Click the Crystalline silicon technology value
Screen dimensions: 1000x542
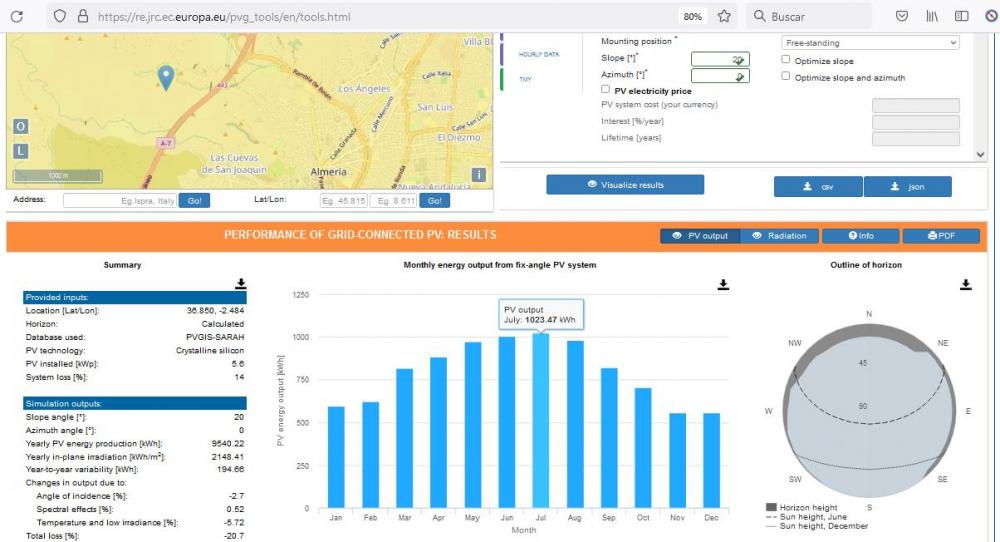coord(210,351)
